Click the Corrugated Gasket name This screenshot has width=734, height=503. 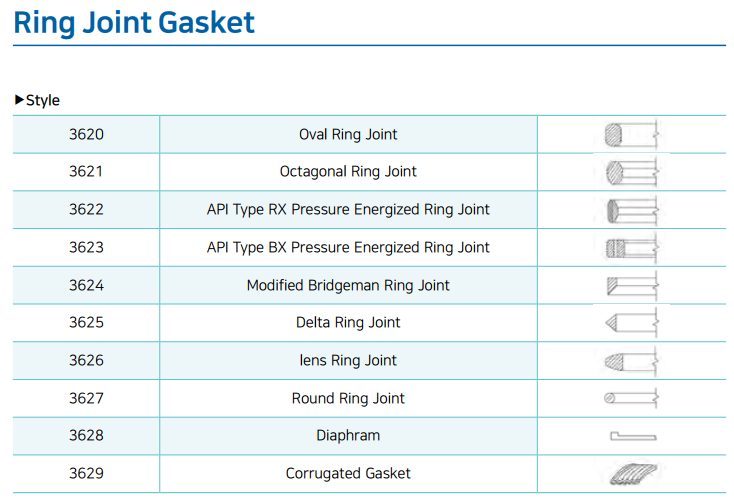click(x=348, y=473)
